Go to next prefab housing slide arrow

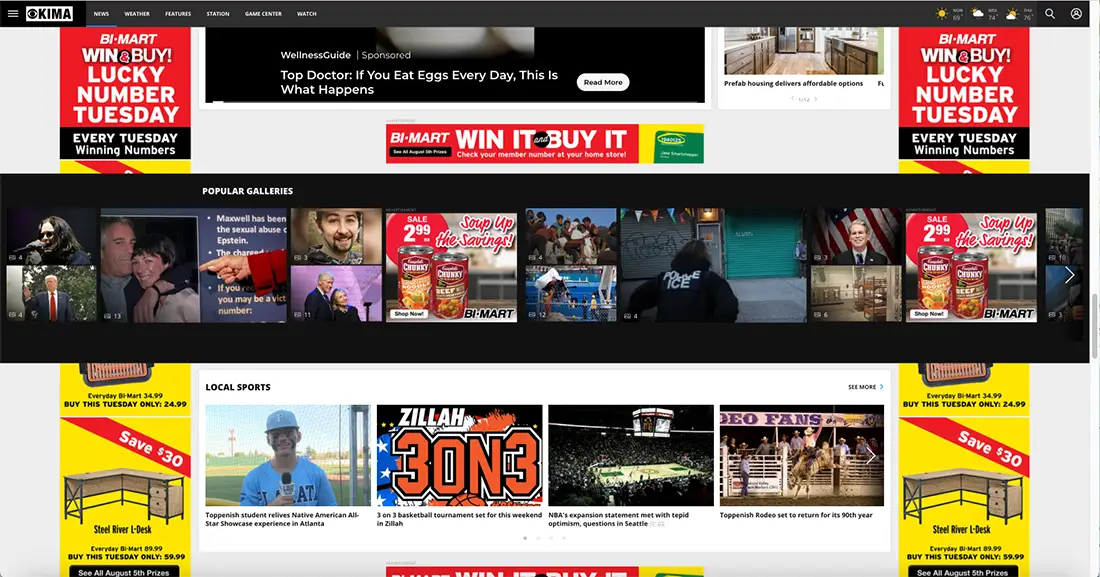815,99
